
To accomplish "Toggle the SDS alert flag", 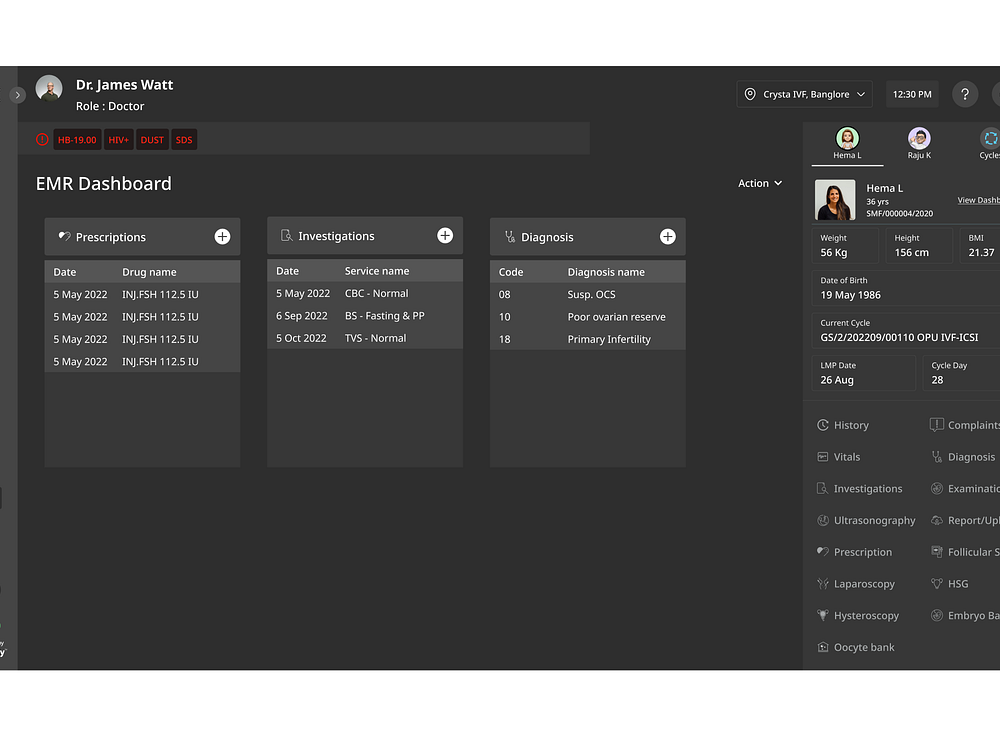I will click(x=183, y=139).
